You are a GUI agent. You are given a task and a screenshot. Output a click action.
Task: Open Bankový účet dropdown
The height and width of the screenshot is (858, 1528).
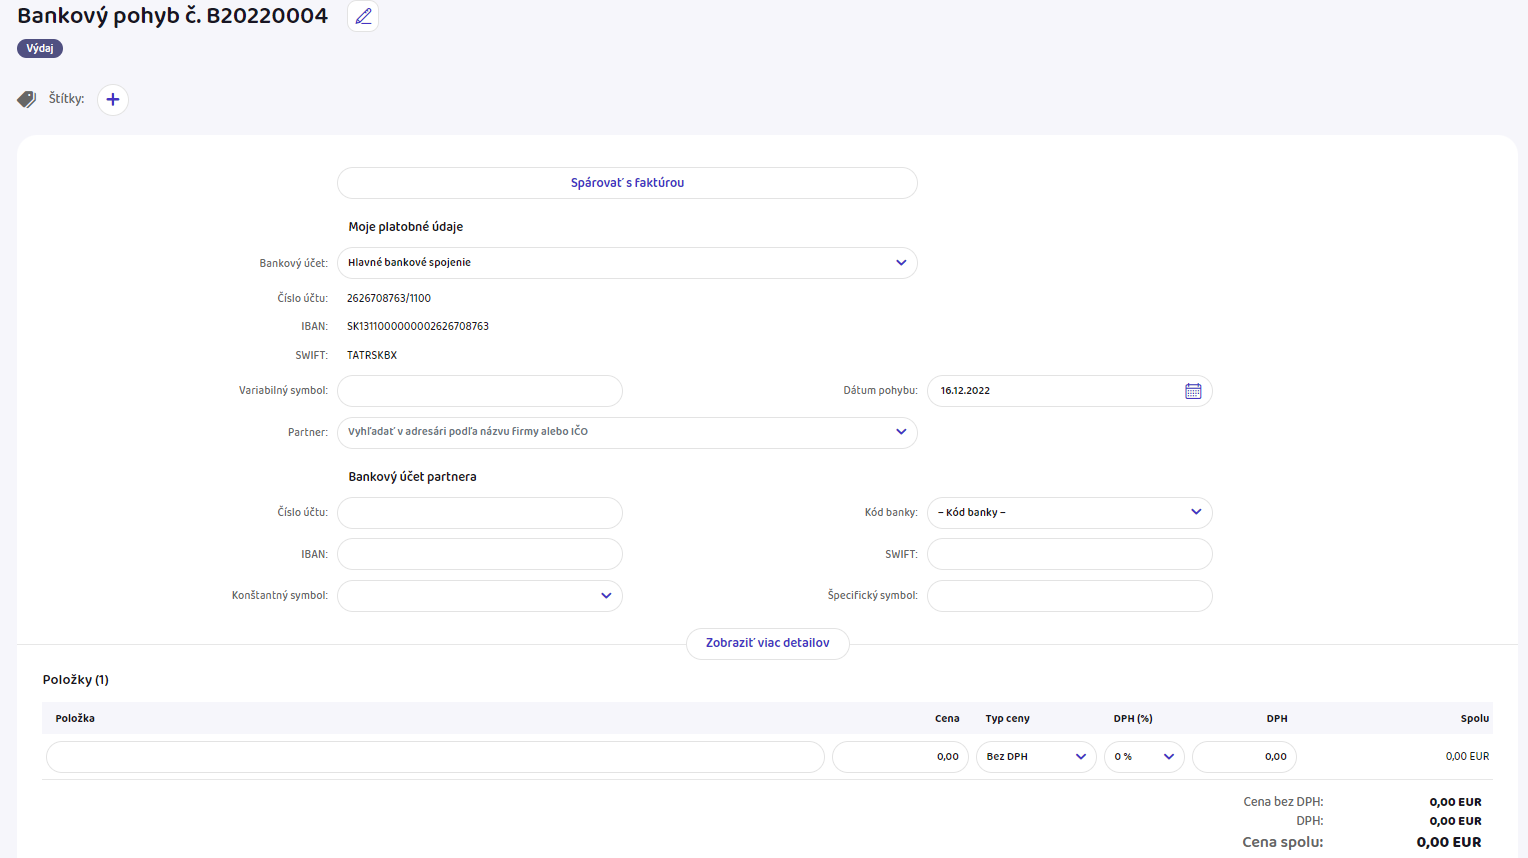627,263
